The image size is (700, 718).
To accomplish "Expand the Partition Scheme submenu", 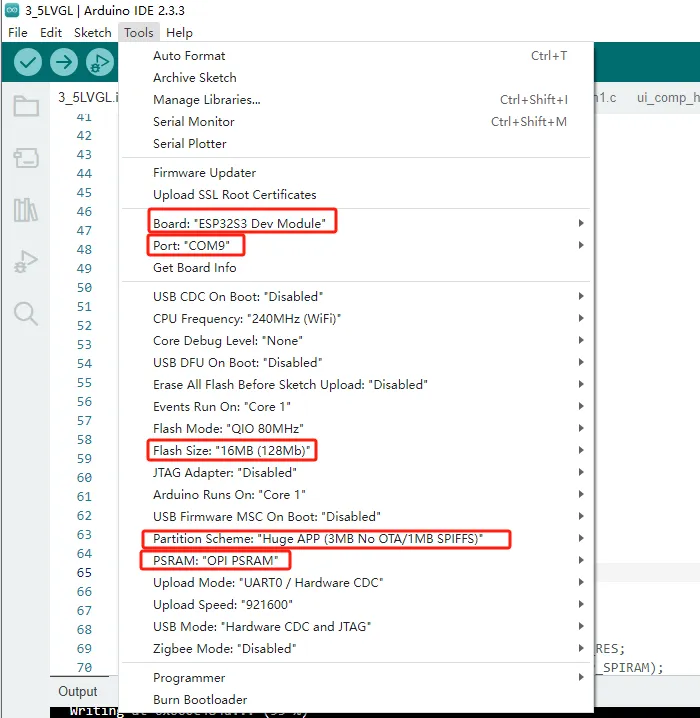I will (356, 538).
